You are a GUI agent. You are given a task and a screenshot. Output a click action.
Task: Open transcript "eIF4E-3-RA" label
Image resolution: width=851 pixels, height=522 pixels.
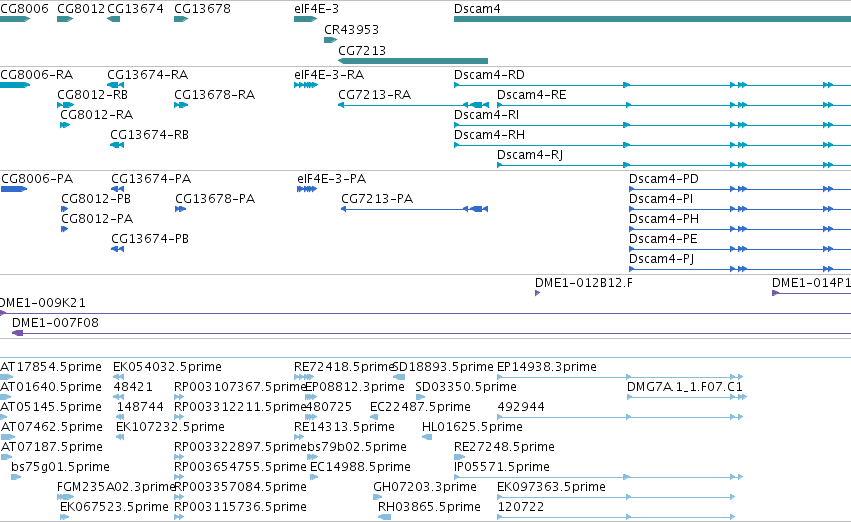[329, 75]
